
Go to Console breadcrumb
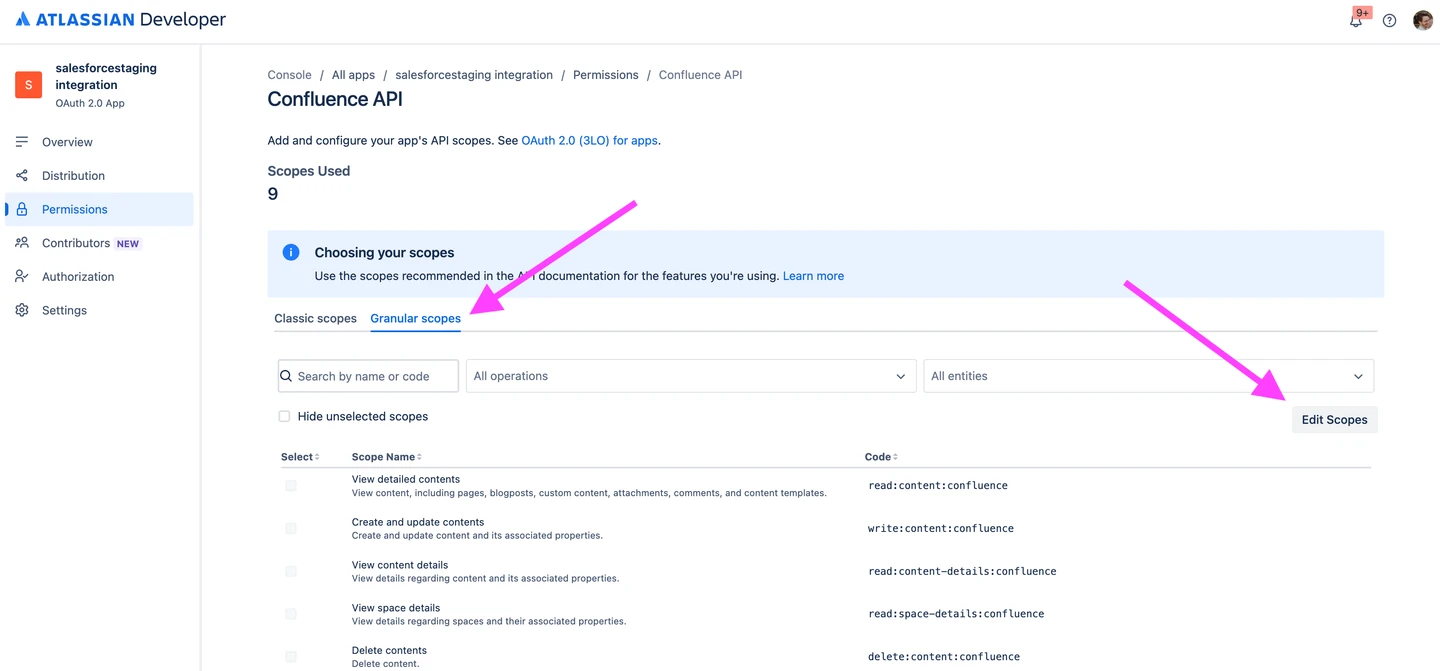click(290, 75)
